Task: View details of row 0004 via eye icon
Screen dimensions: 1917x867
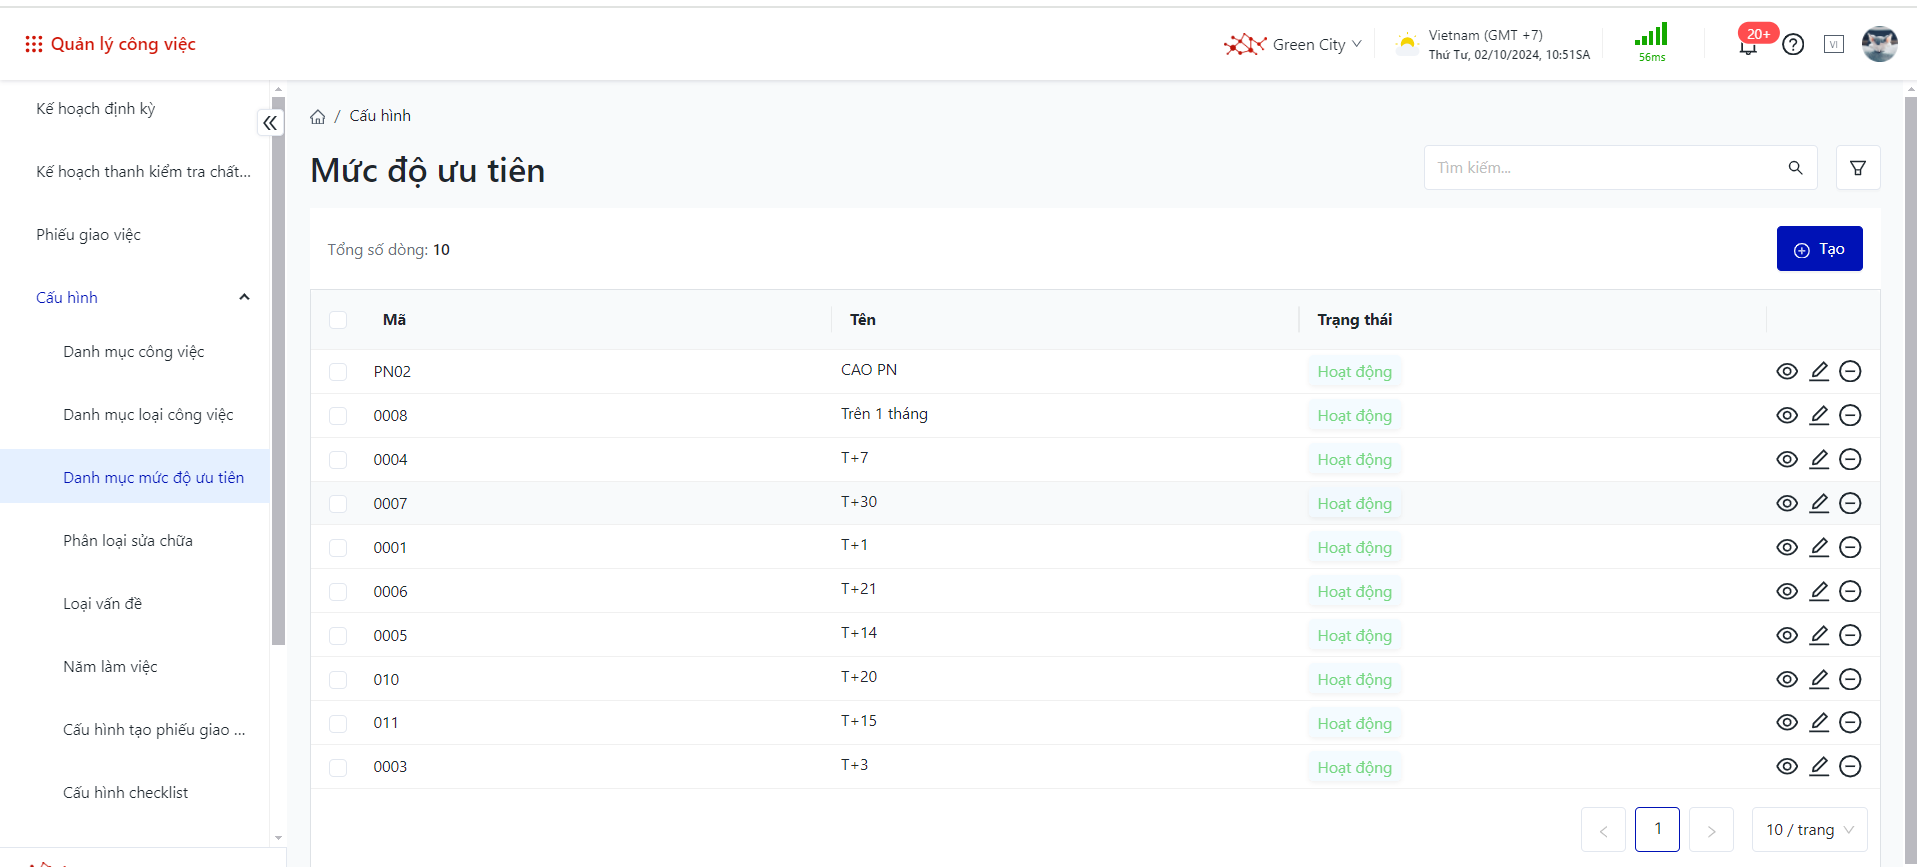Action: click(x=1787, y=460)
